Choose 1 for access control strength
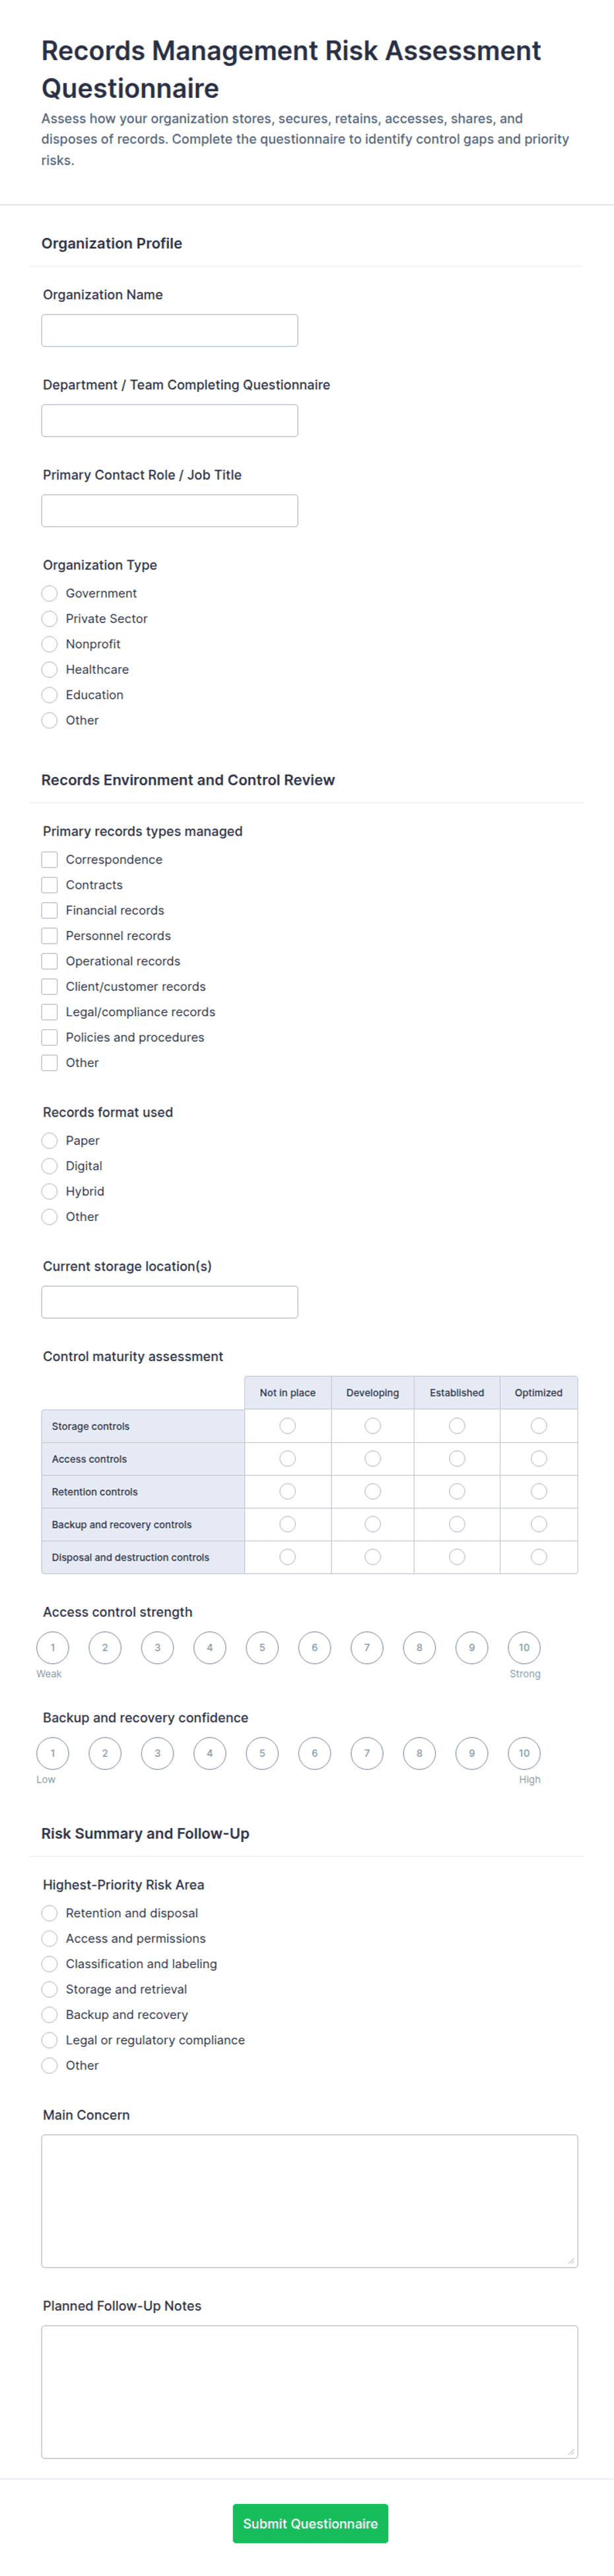The height and width of the screenshot is (2576, 614). coord(53,1648)
